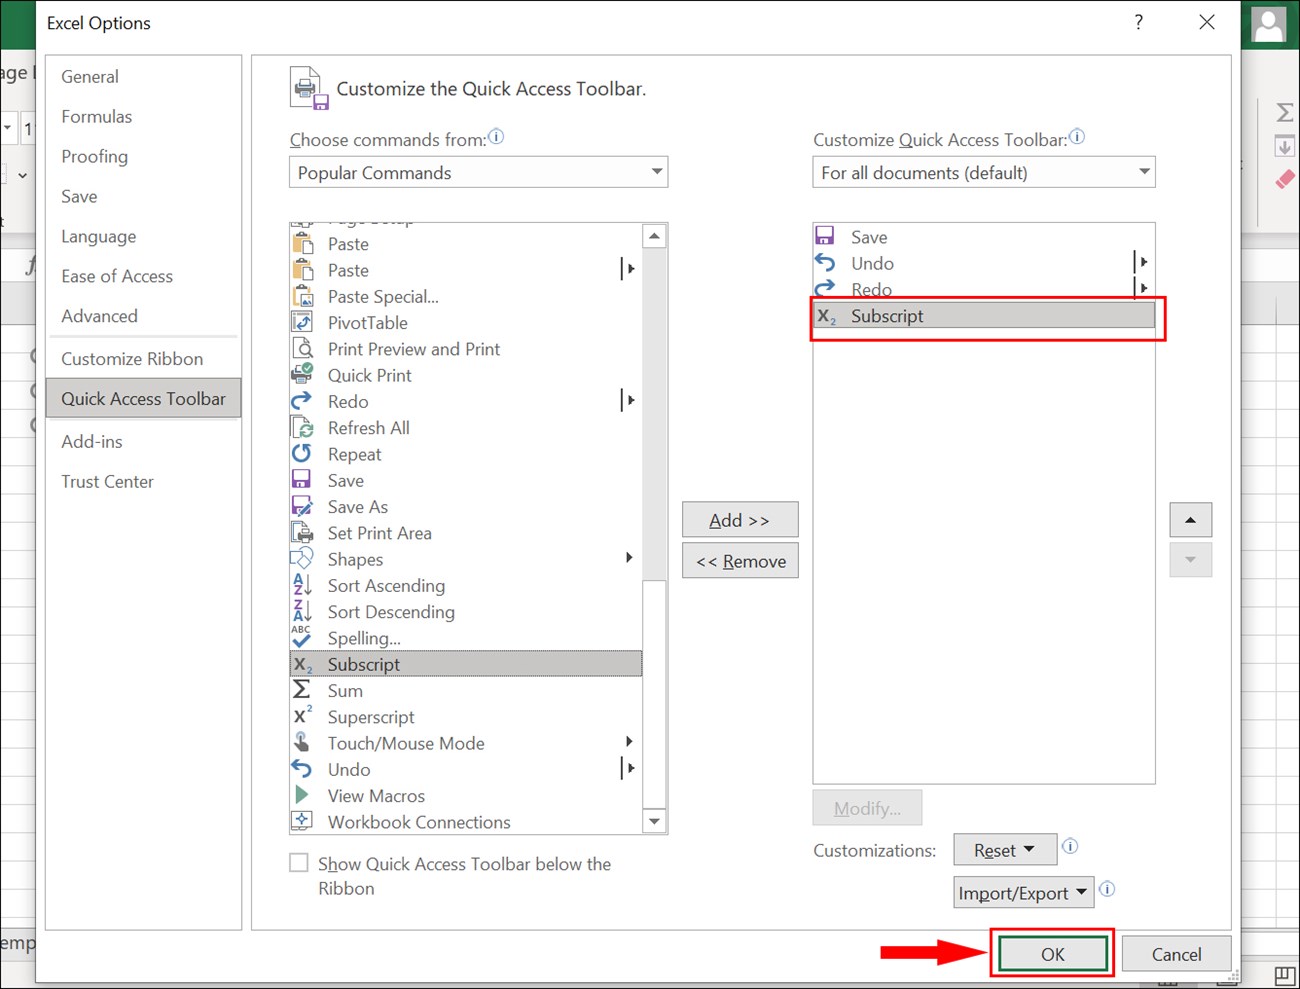Close the Excel Options dialog
The width and height of the screenshot is (1300, 989).
pos(1207,22)
